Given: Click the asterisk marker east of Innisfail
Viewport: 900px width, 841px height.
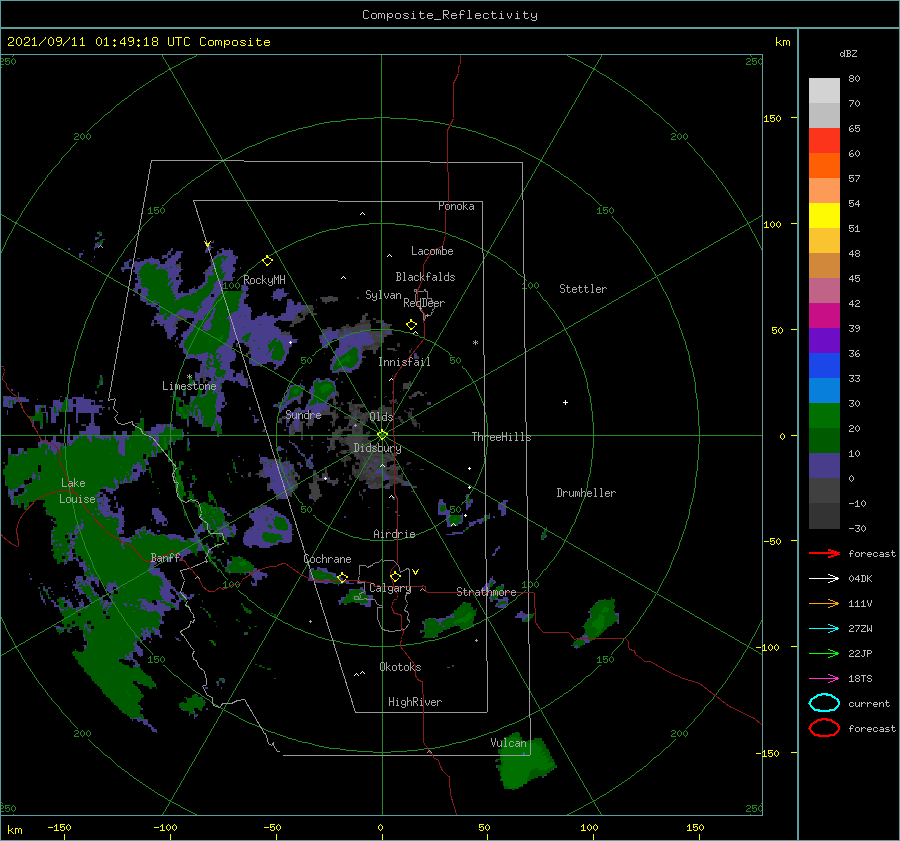Looking at the screenshot, I should pyautogui.click(x=475, y=343).
